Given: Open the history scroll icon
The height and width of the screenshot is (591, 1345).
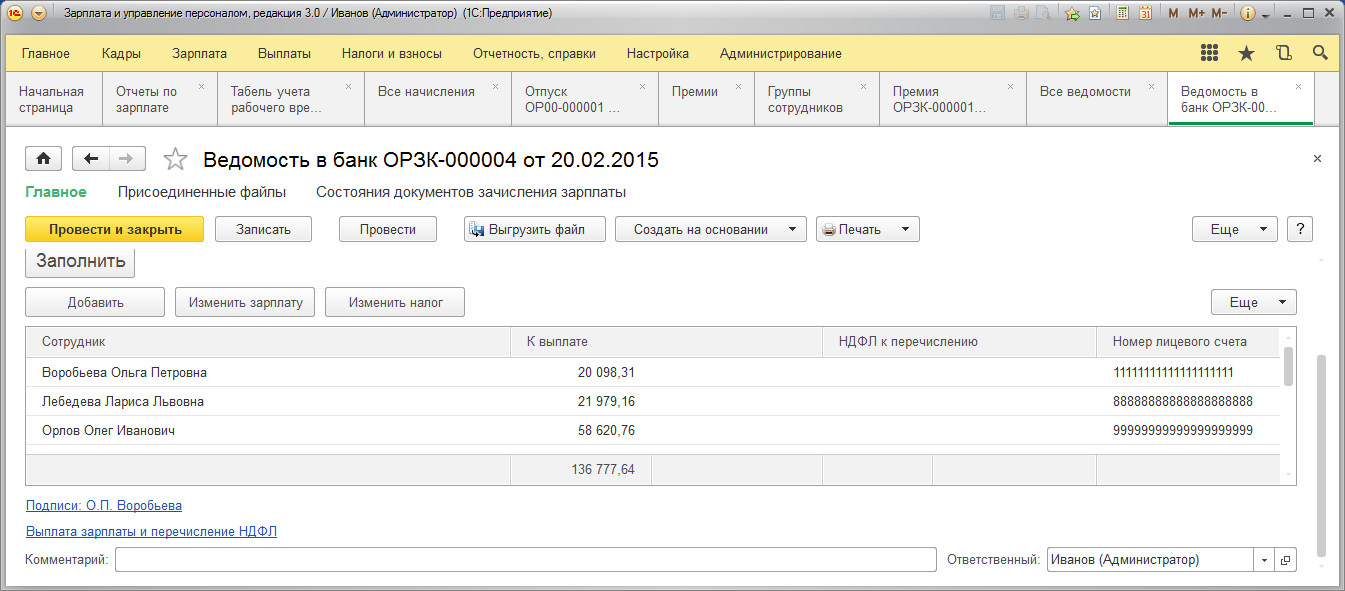Looking at the screenshot, I should (1283, 53).
